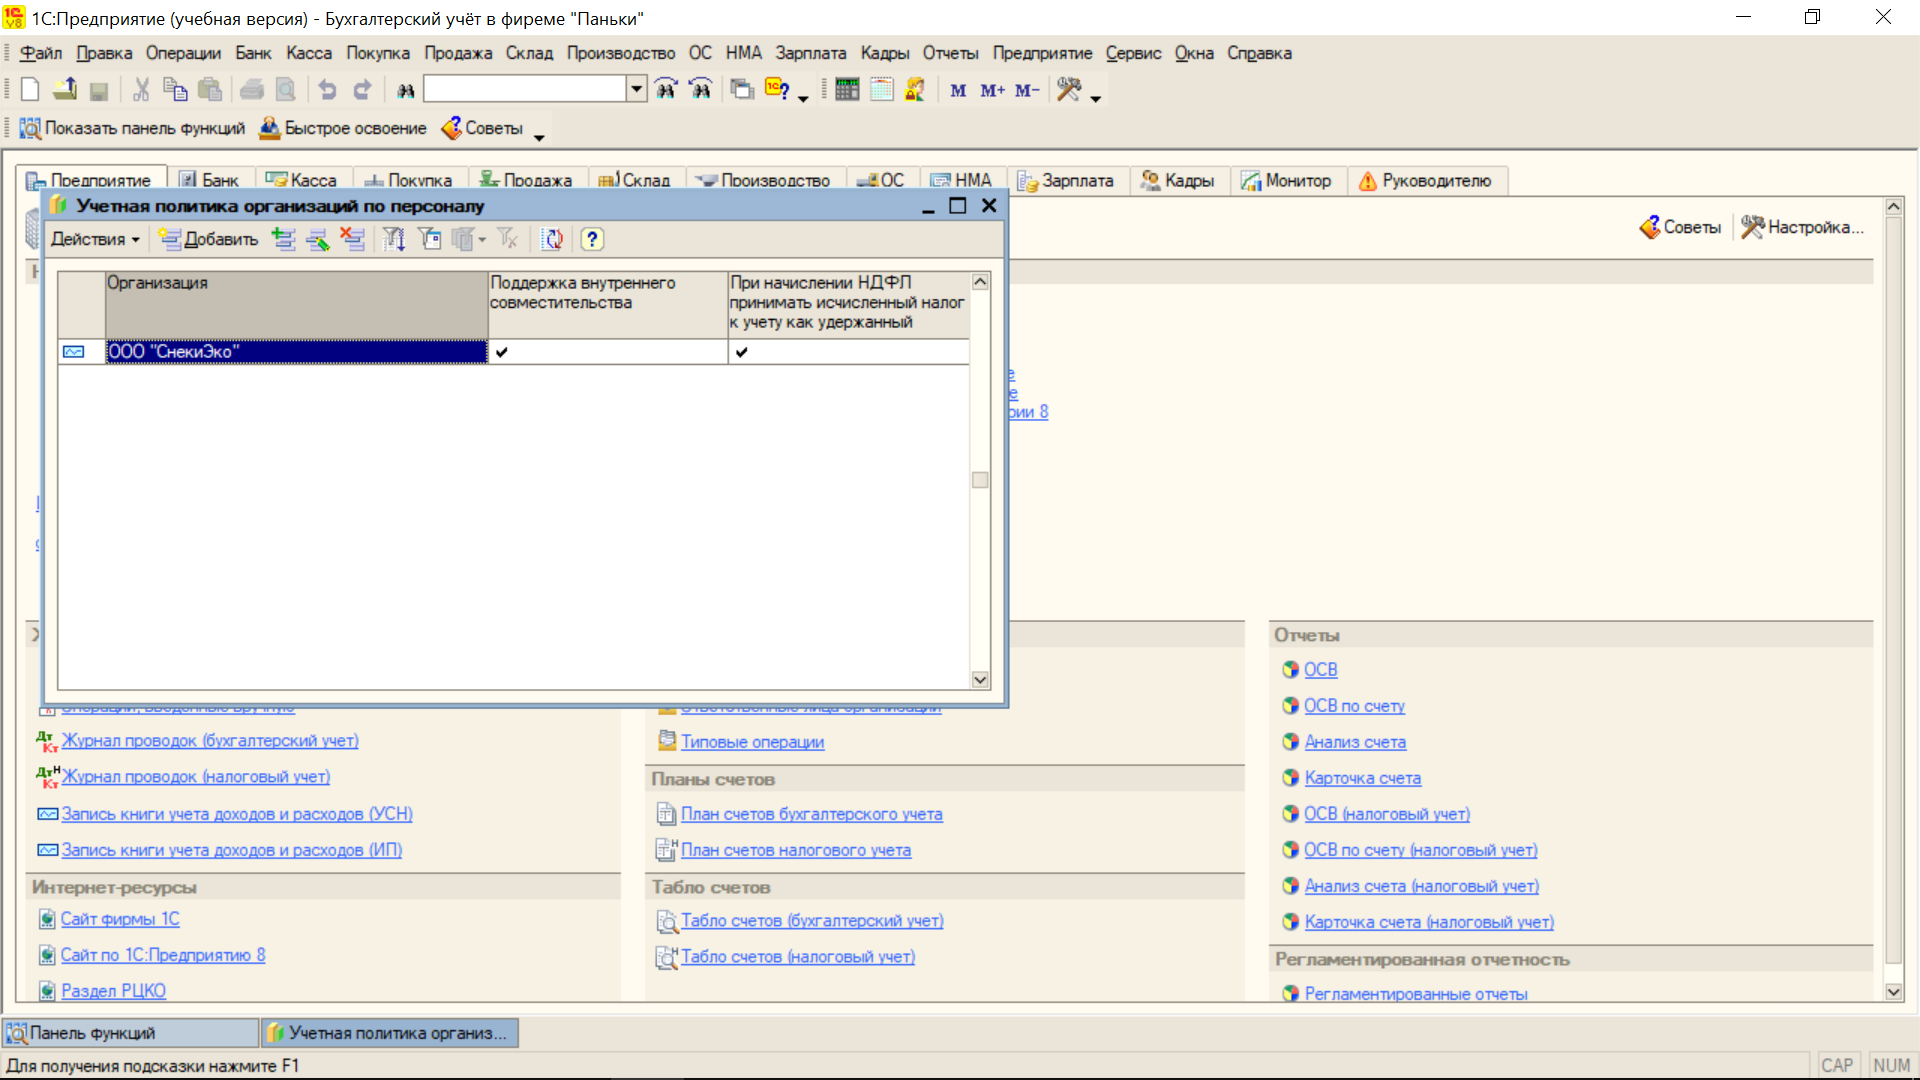Open Журнал проводок (бухгалтерский учет) link

point(210,741)
